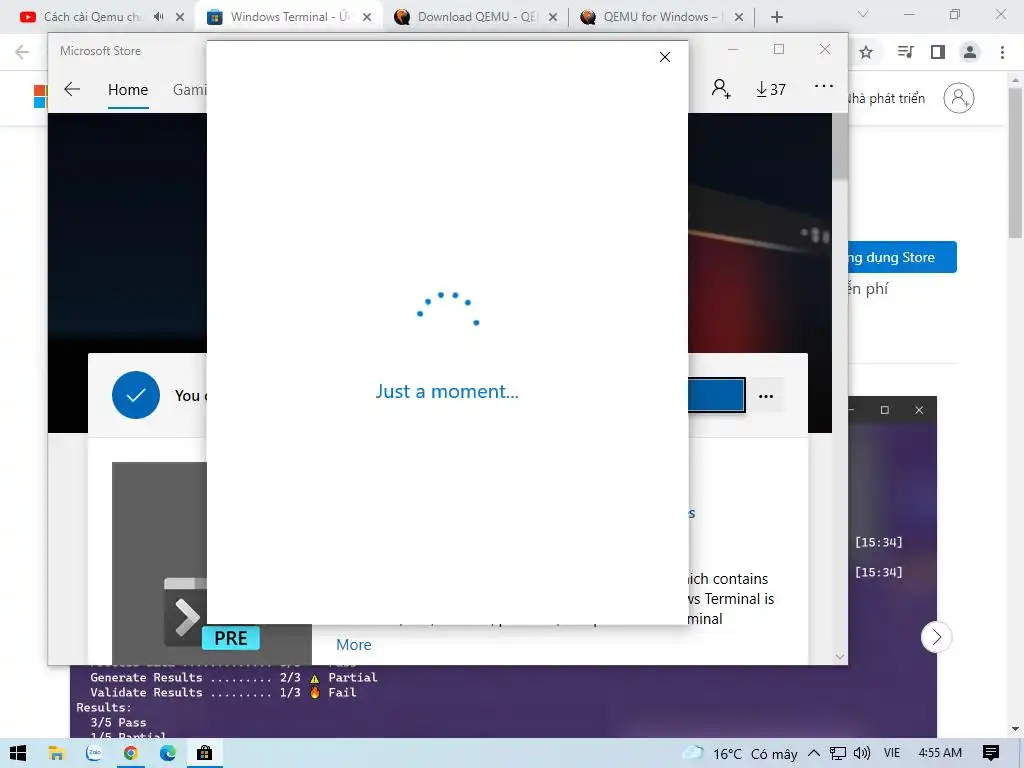Image resolution: width=1024 pixels, height=768 pixels.
Task: Show hidden system tray icons
Action: [814, 753]
